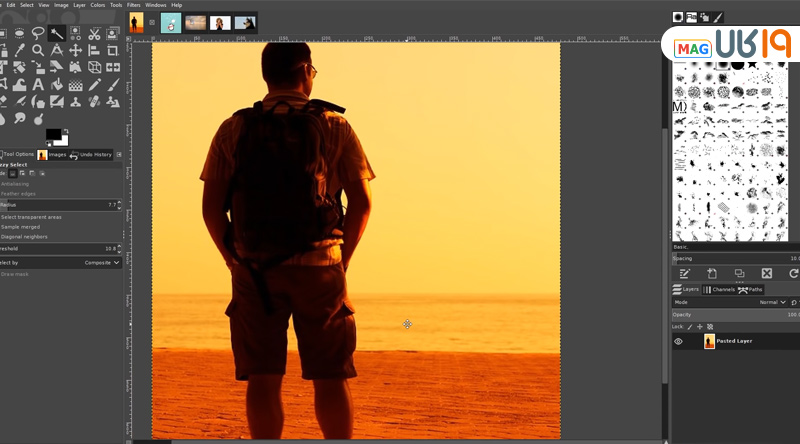Choose the Move tool
Viewport: 800px width, 444px height.
(76, 50)
